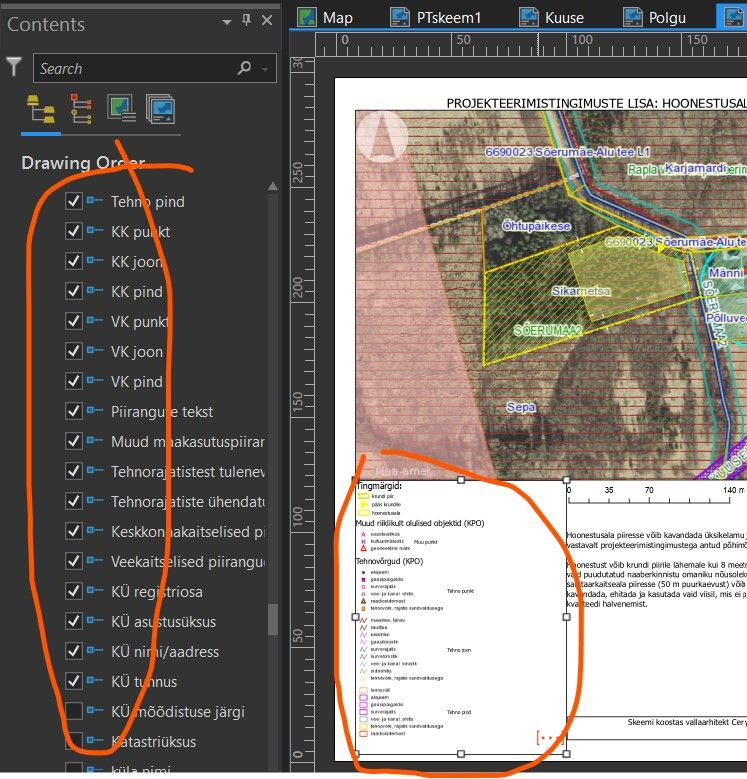Open search options dropdown arrow

click(x=265, y=69)
